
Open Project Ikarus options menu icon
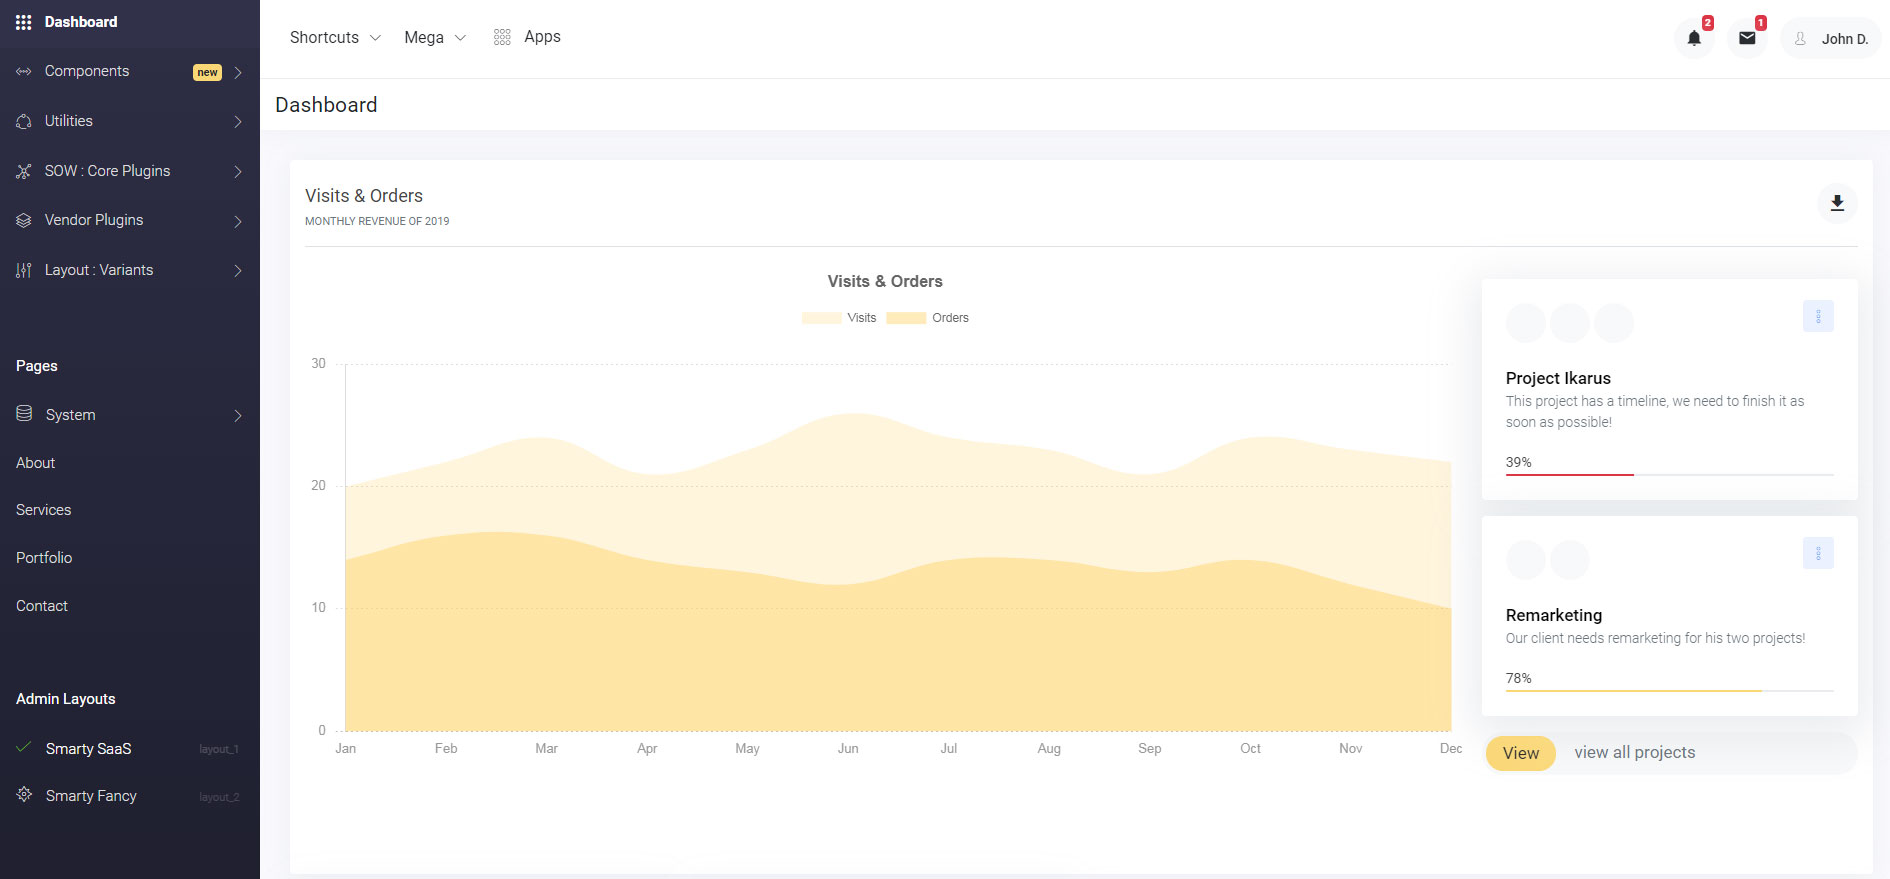(1818, 317)
